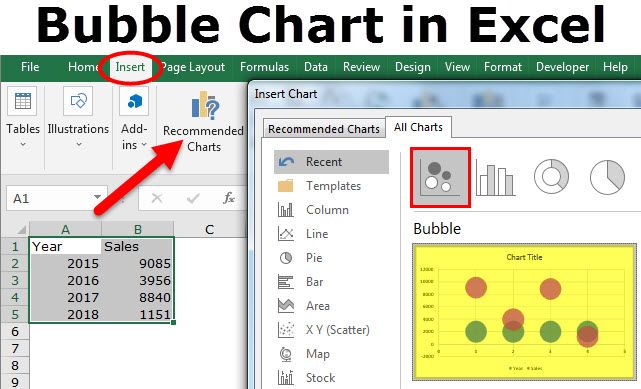Click the Pie chart category icon
The image size is (641, 389).
pos(286,258)
